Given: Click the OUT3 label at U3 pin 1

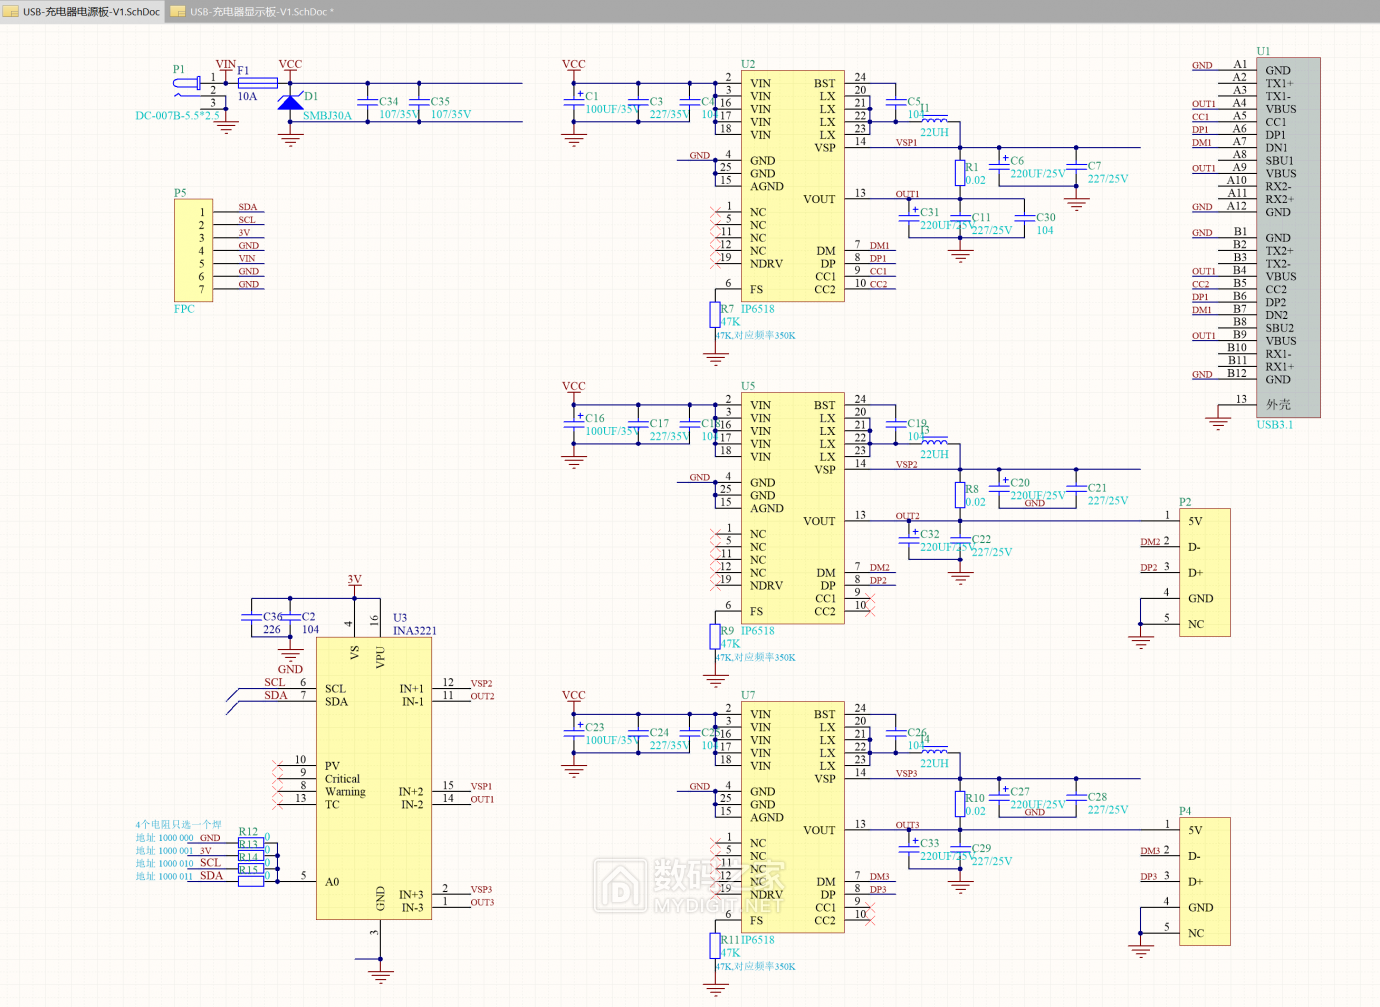Looking at the screenshot, I should coord(483,902).
